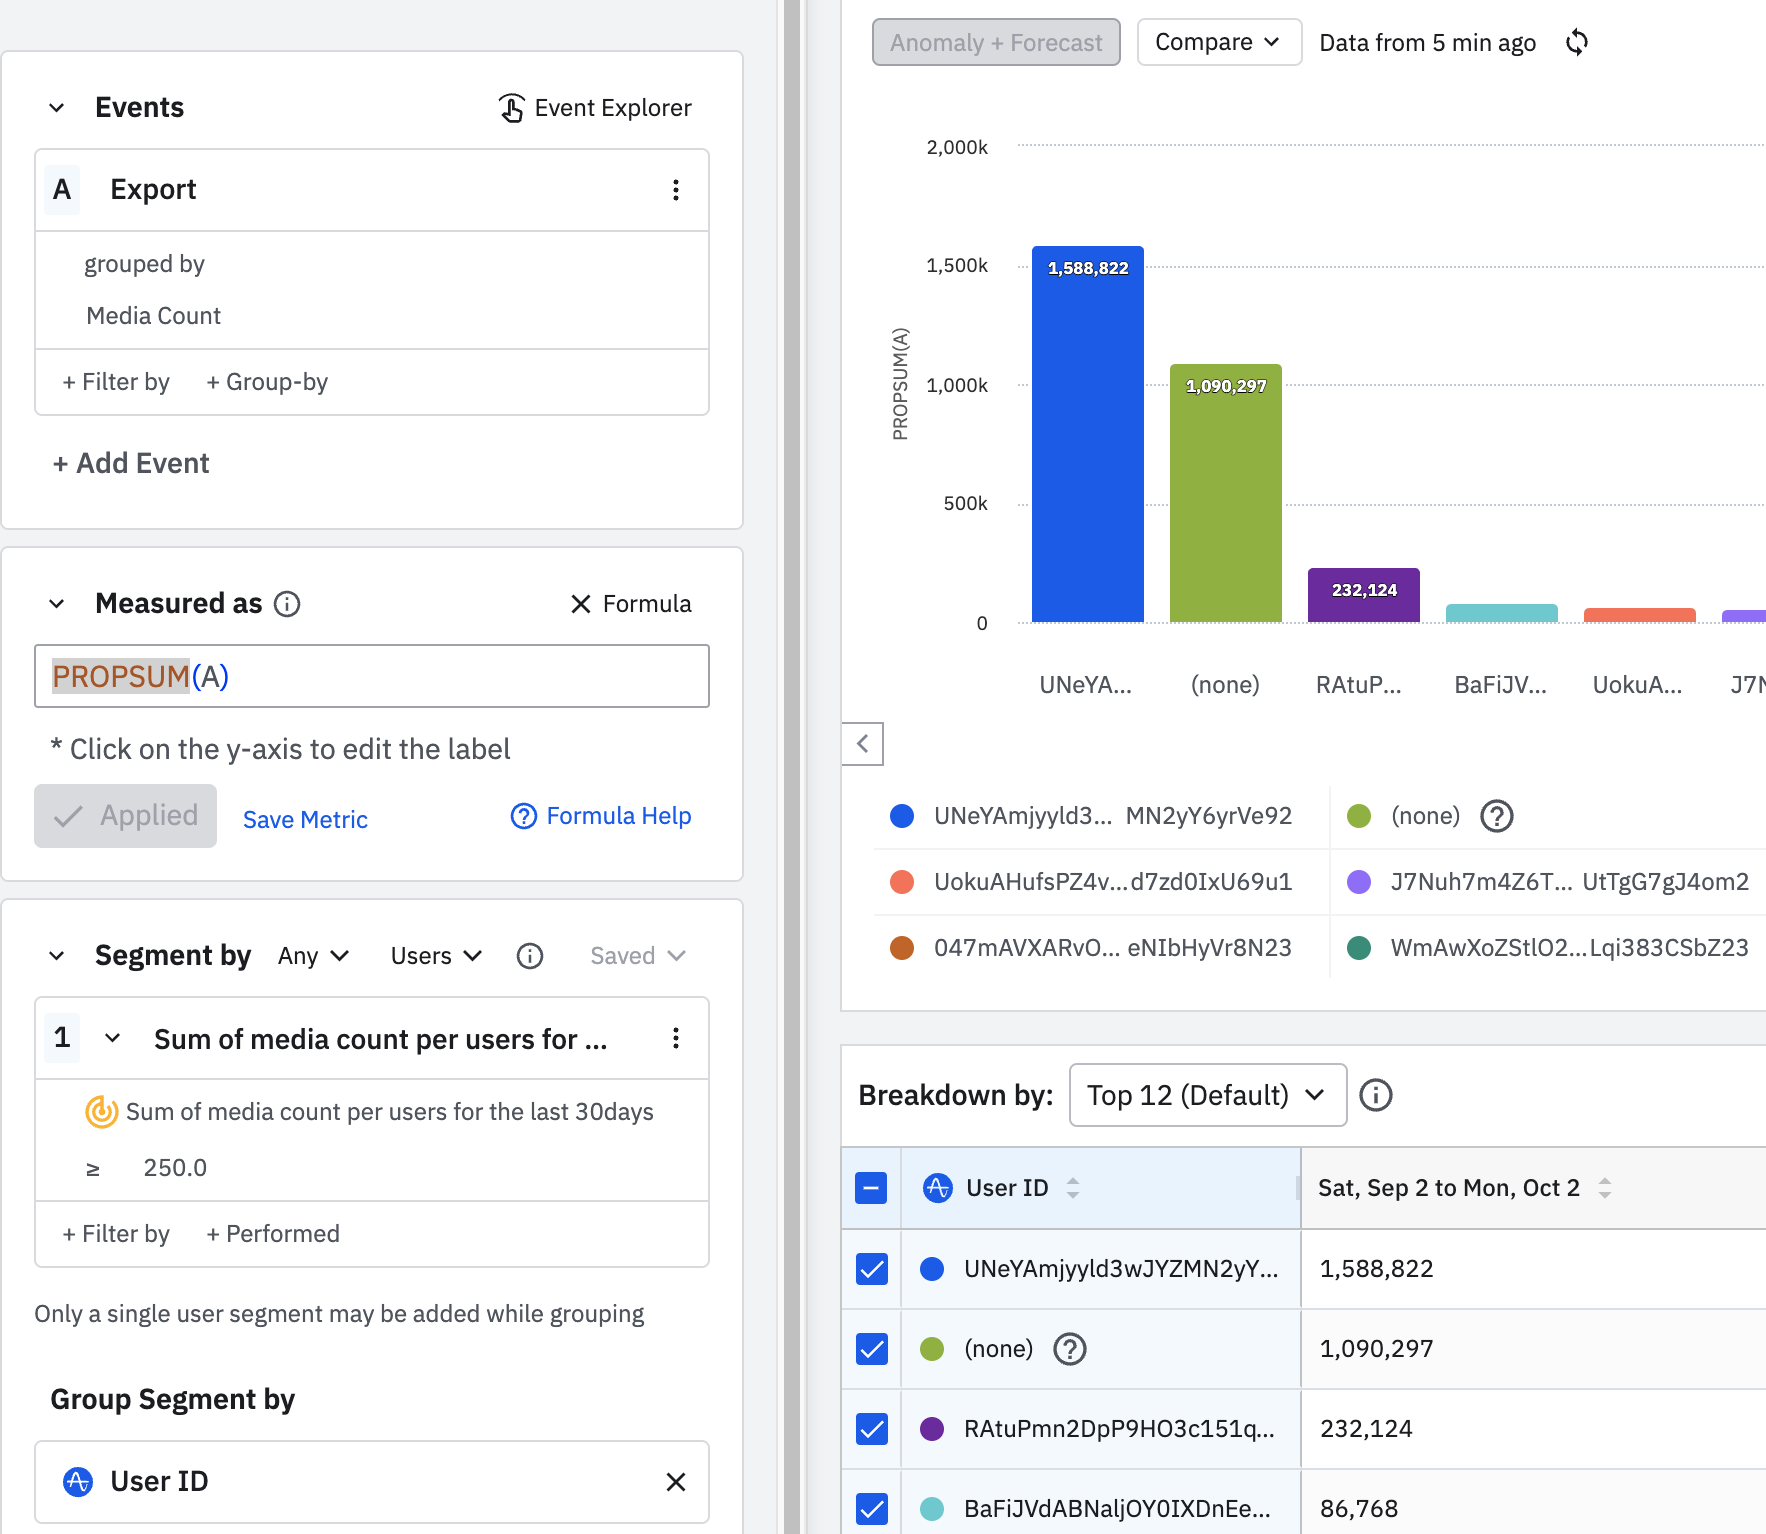Click the Save Metric link

click(305, 820)
